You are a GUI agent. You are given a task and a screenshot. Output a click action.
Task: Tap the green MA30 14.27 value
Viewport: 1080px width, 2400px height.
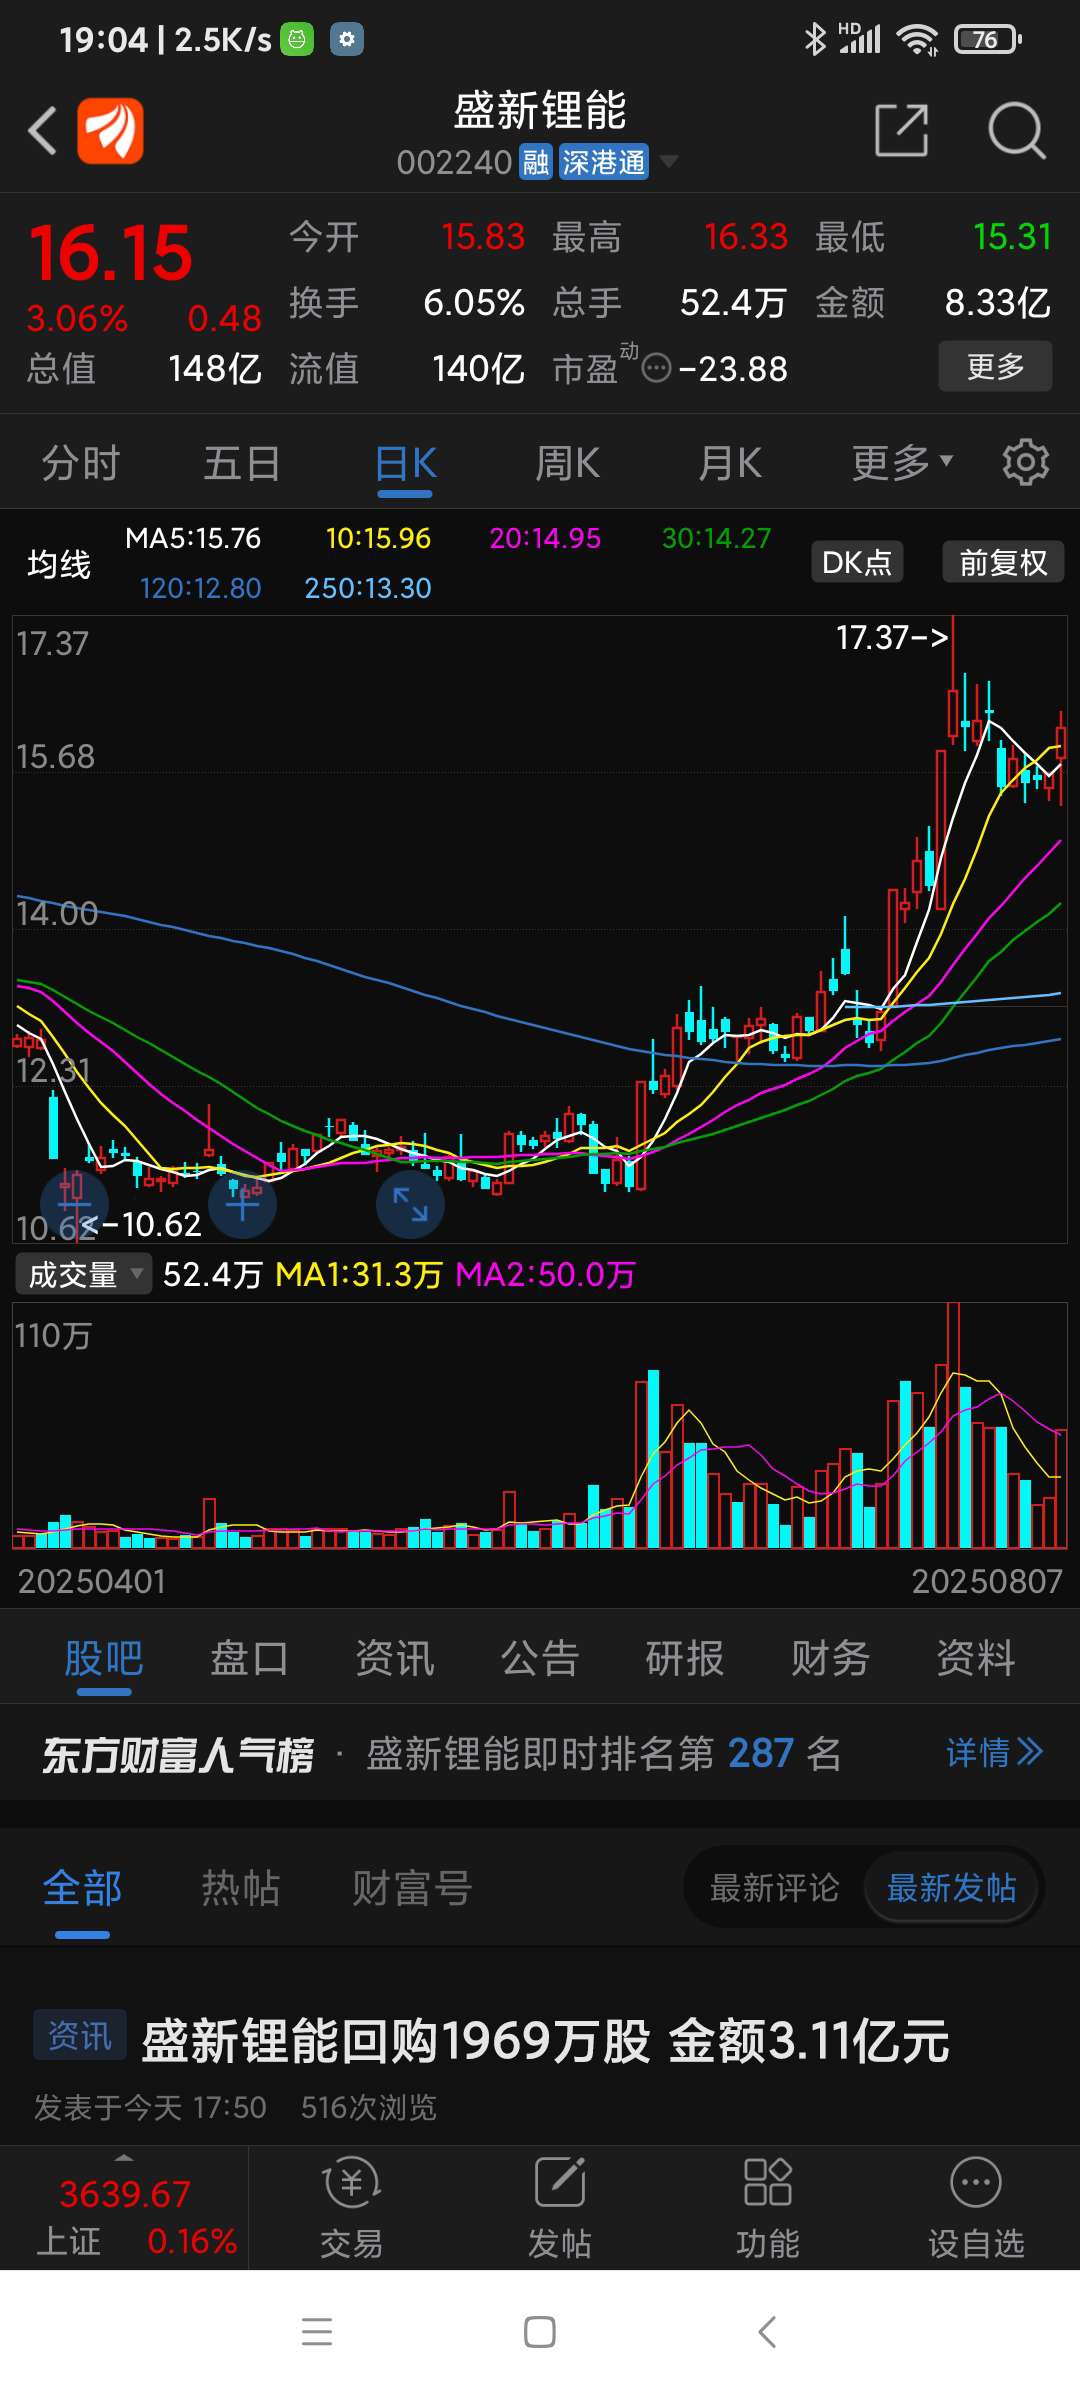click(x=717, y=538)
